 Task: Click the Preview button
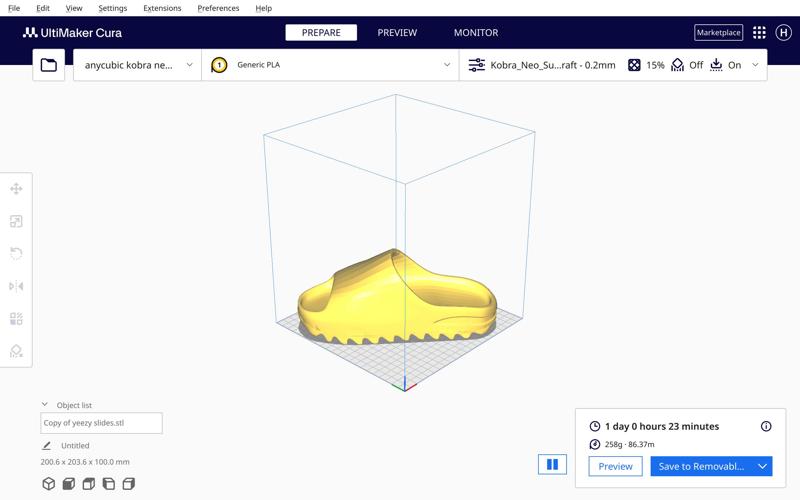coord(615,466)
